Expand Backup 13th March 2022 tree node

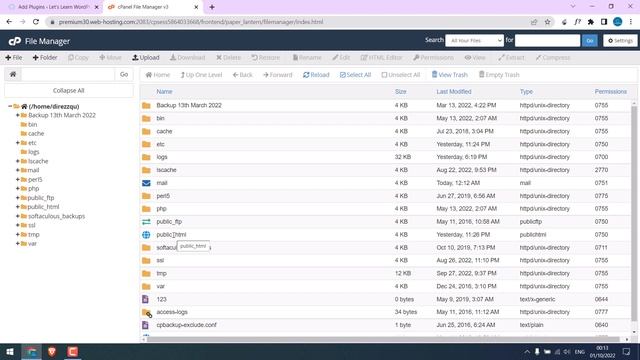[18, 115]
